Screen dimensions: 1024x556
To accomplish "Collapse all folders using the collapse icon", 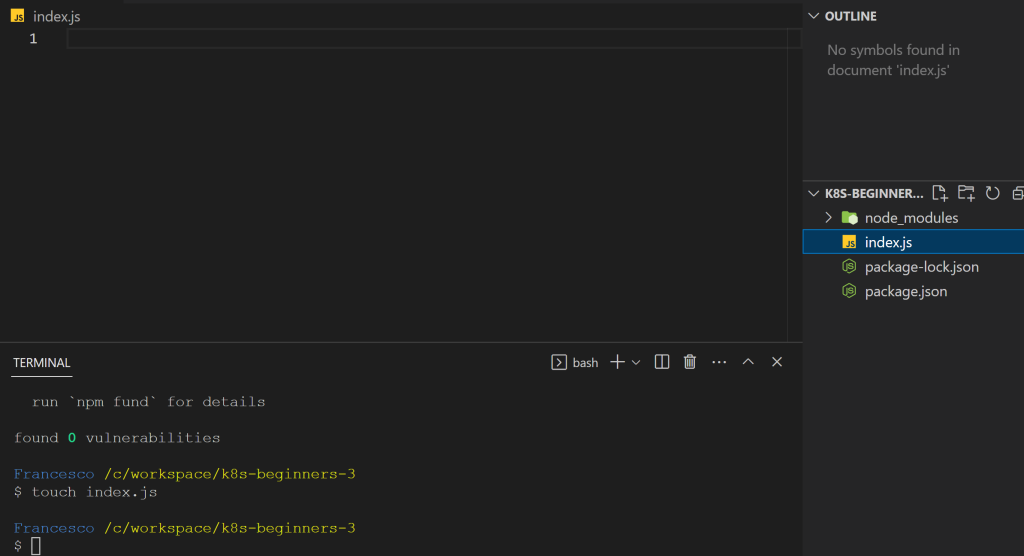I will [x=1018, y=193].
